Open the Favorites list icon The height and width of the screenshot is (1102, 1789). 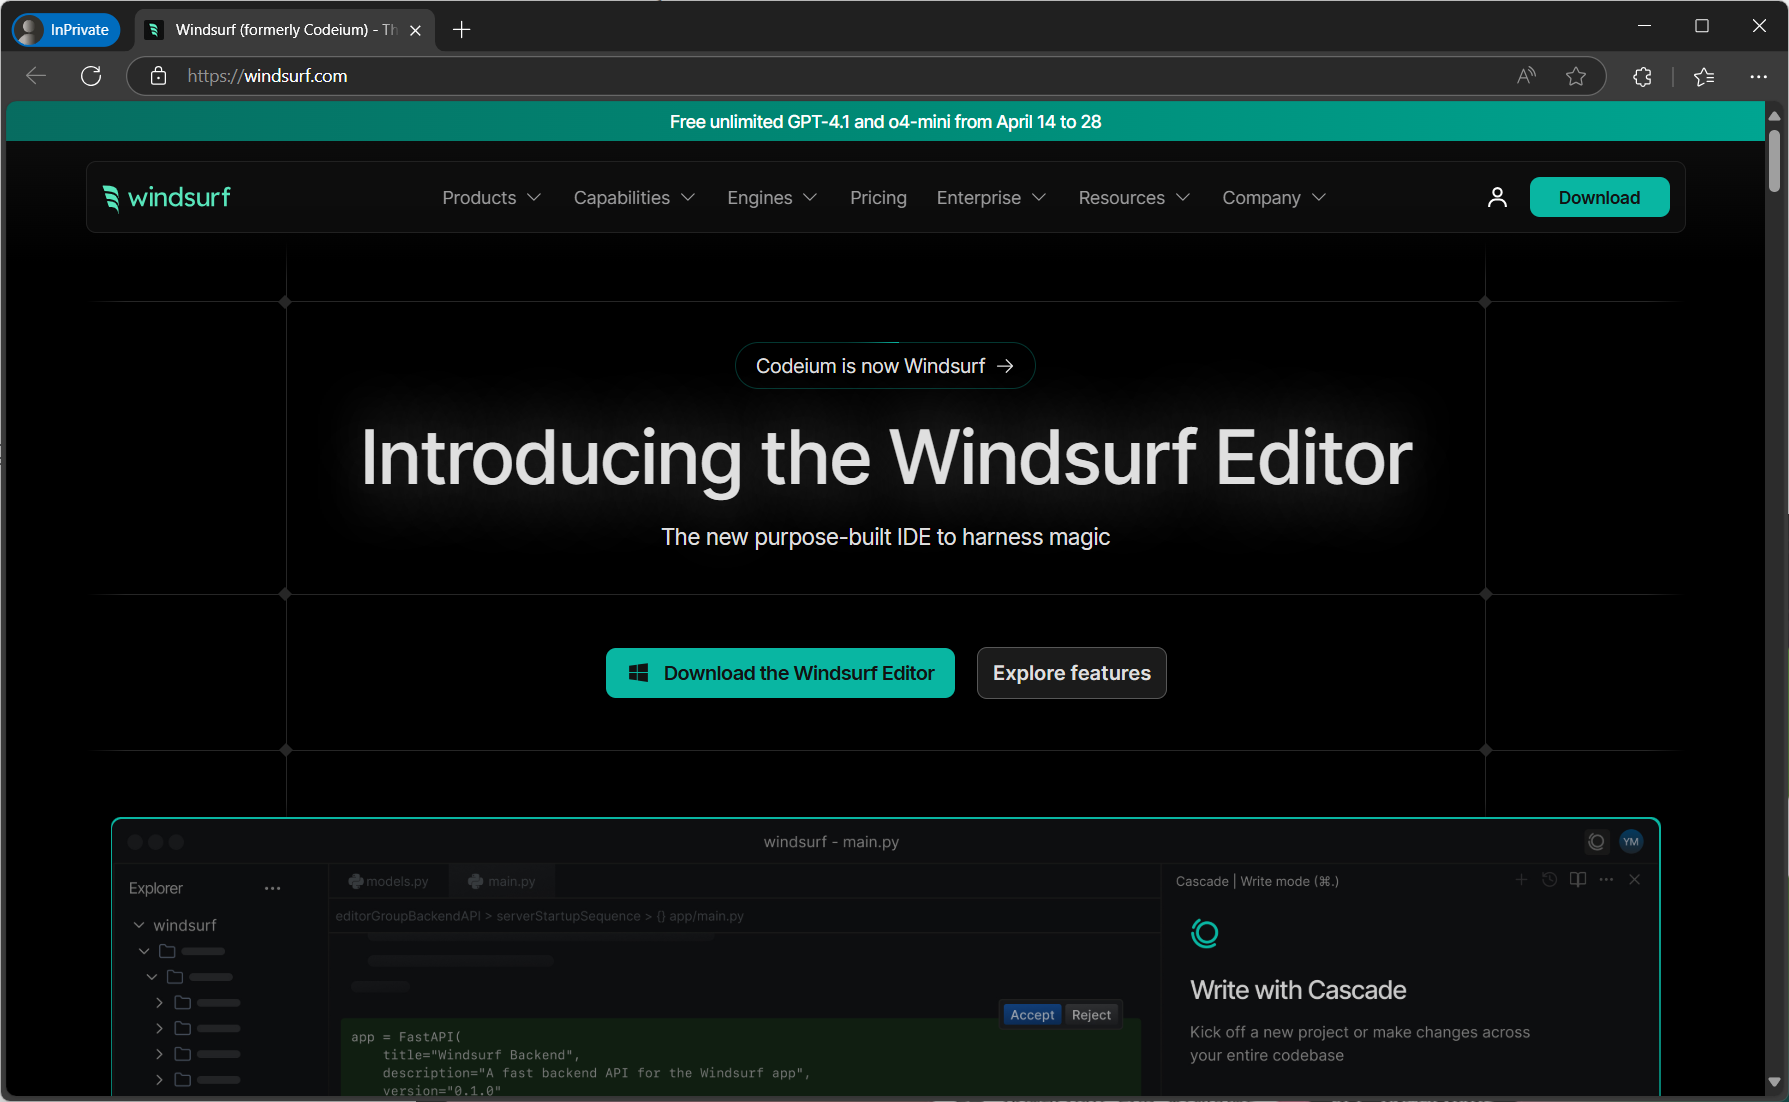pos(1704,76)
